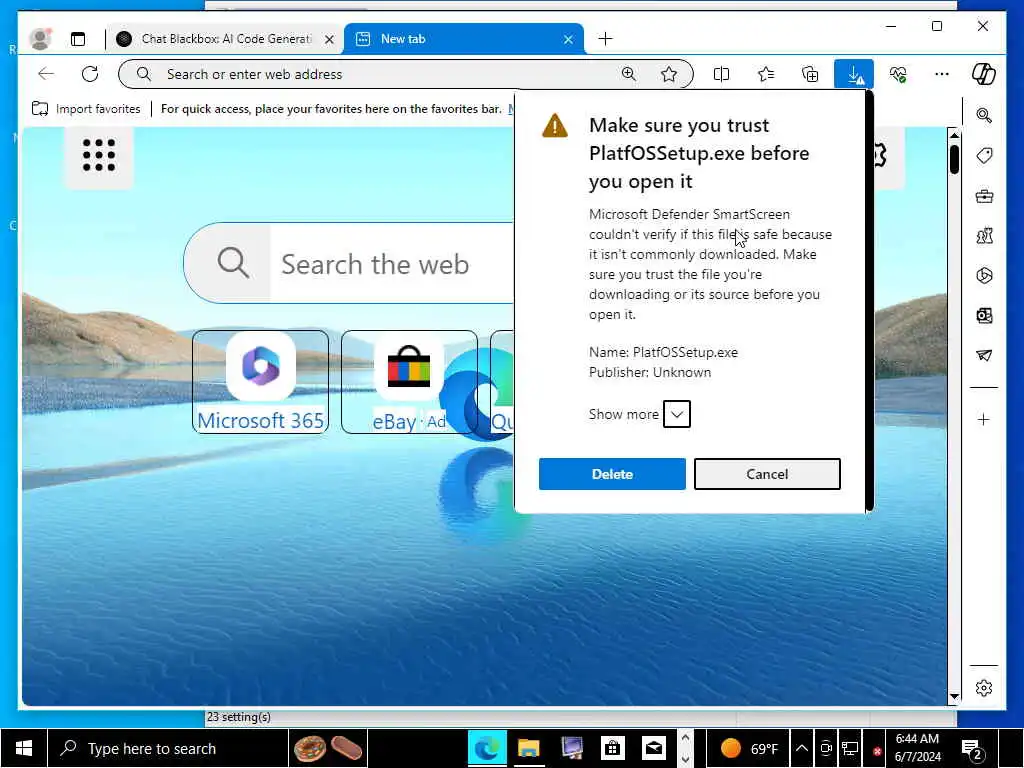Add this page to favorites (star icon)
This screenshot has height=768, width=1024.
(x=669, y=74)
